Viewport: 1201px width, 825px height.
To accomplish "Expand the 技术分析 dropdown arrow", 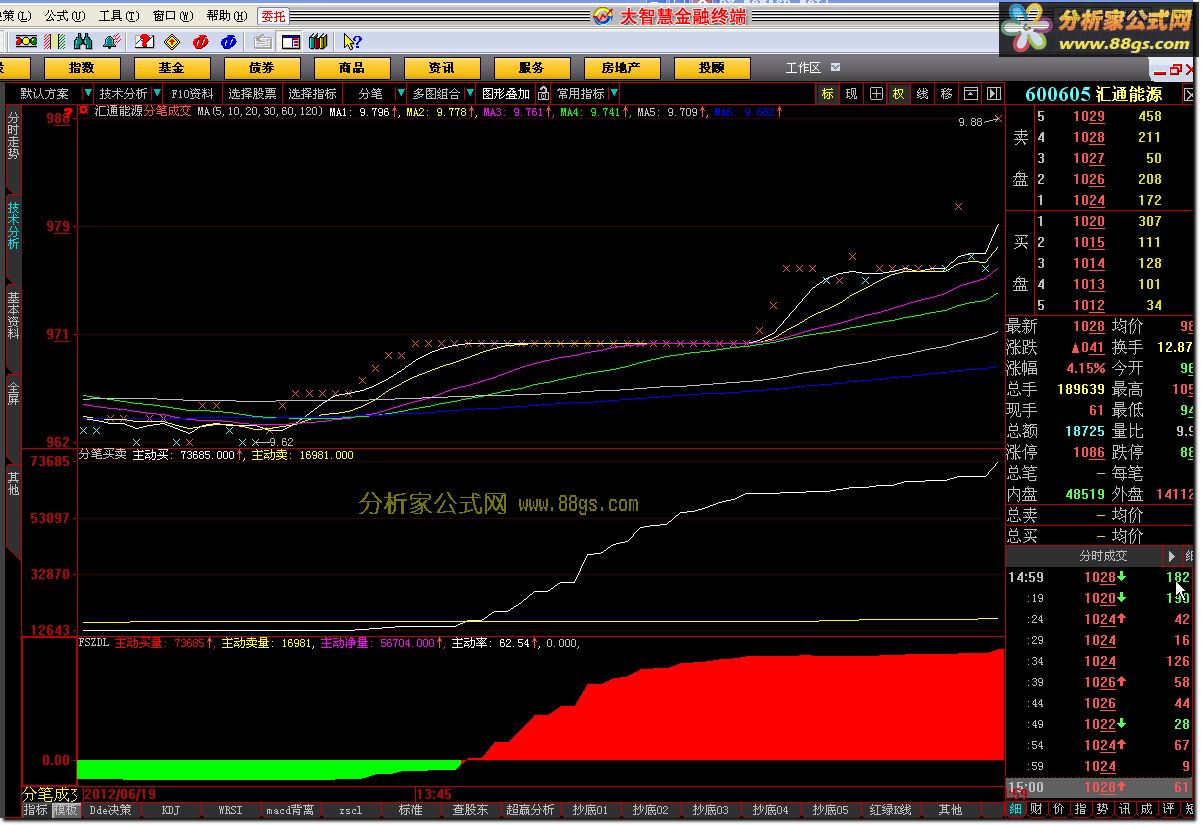I will [156, 93].
